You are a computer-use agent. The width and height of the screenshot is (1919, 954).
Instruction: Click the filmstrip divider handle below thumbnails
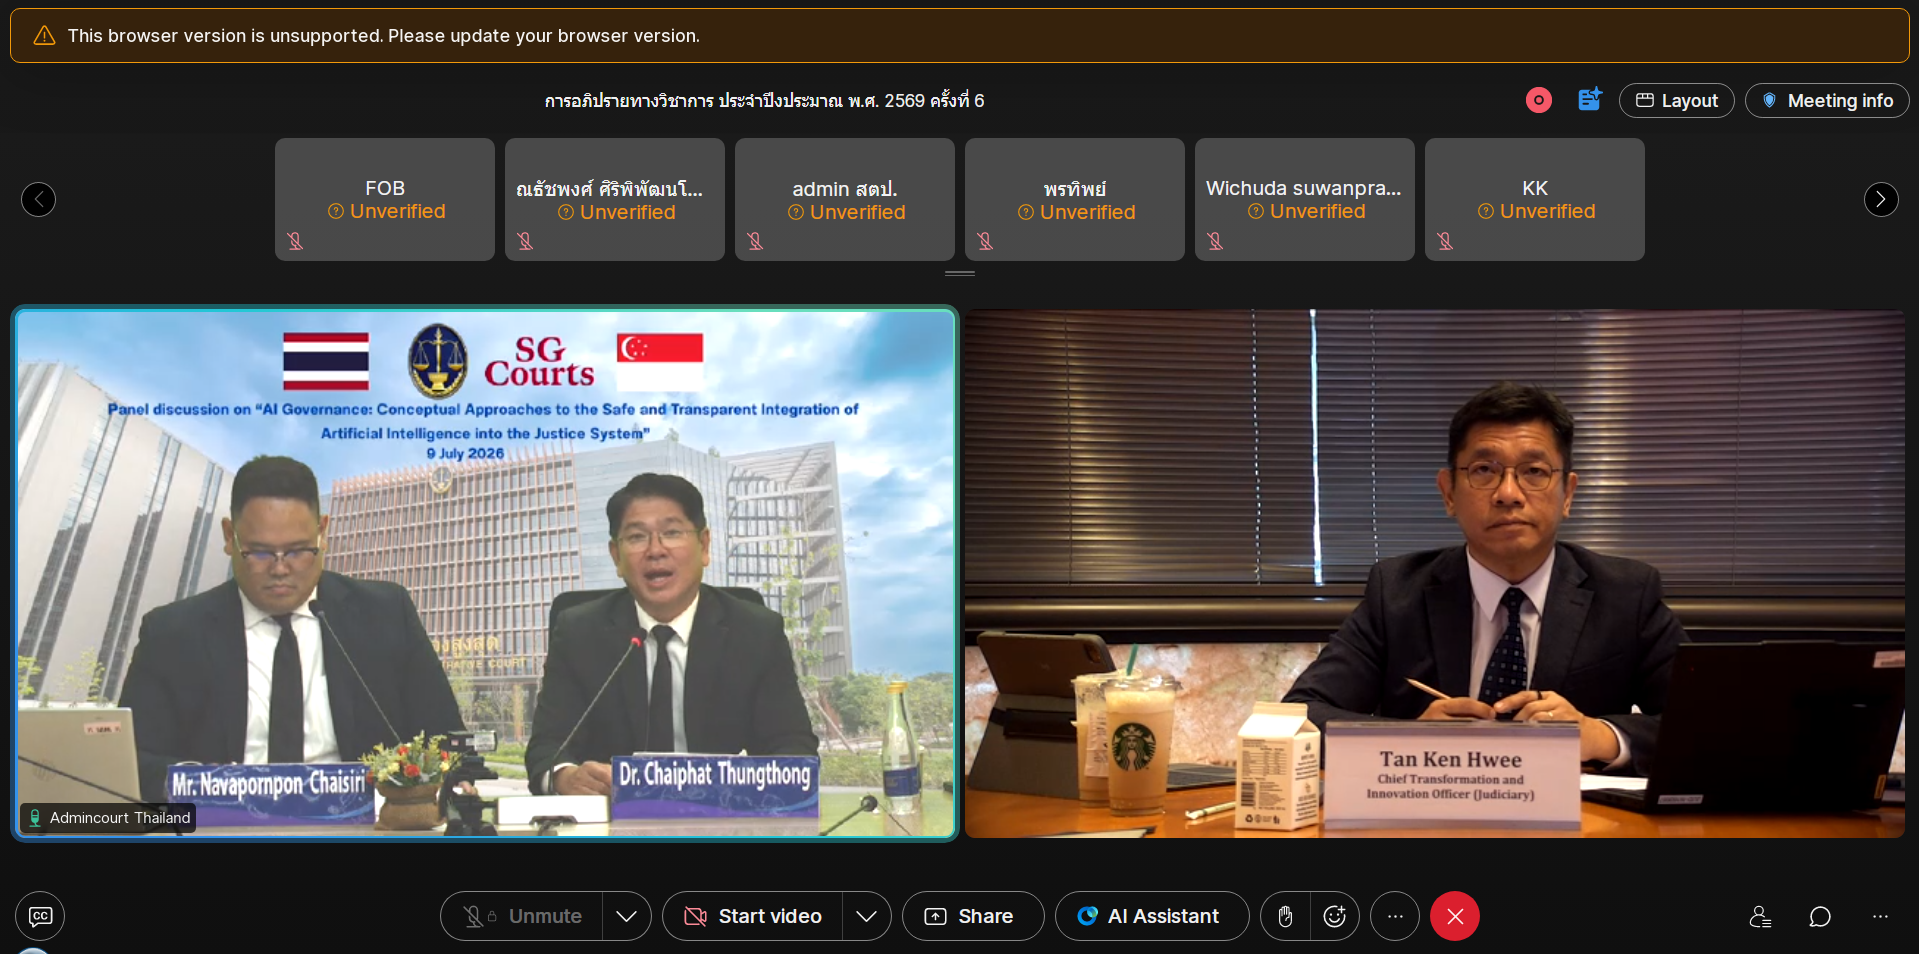[x=960, y=273]
